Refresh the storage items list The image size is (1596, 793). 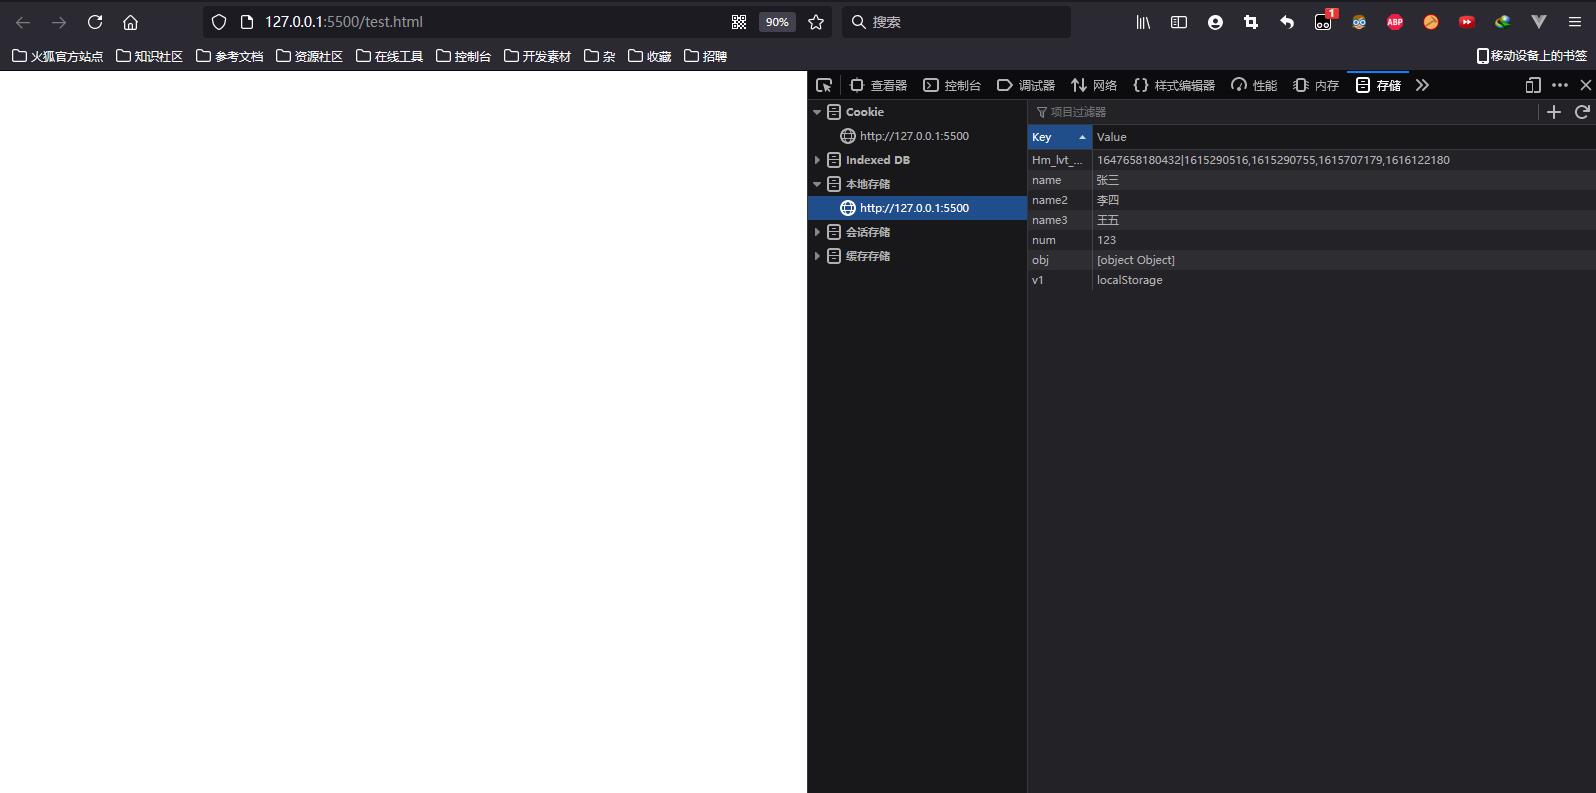point(1582,112)
